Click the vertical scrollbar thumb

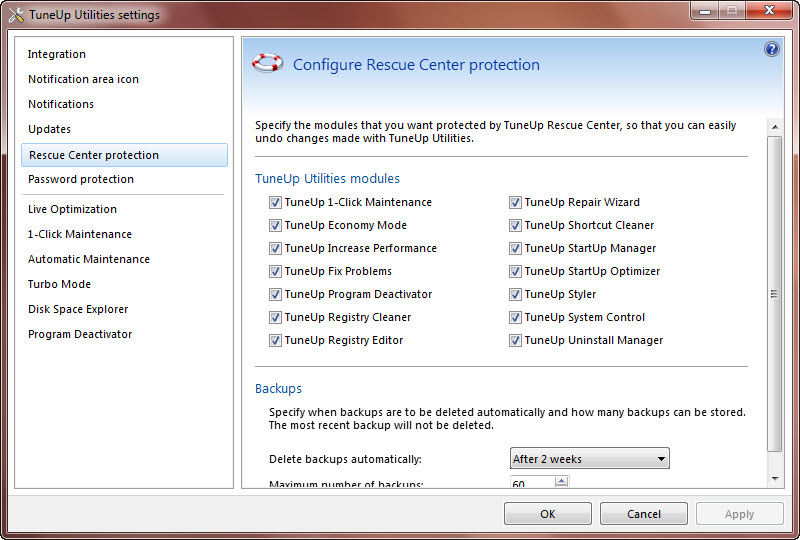(774, 294)
